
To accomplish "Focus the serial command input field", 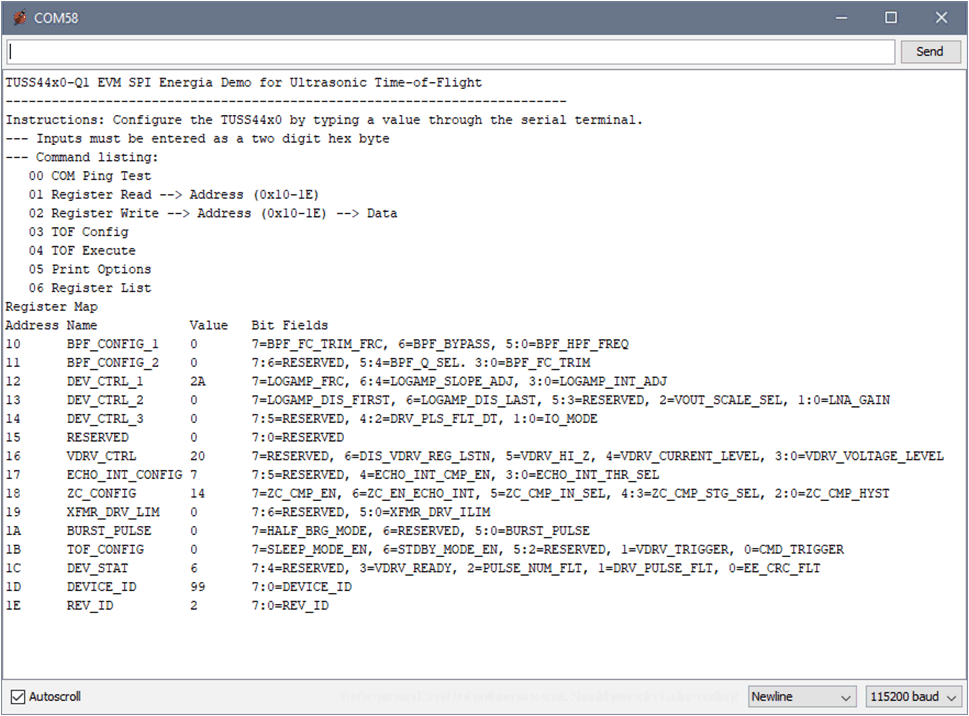I will click(x=450, y=51).
